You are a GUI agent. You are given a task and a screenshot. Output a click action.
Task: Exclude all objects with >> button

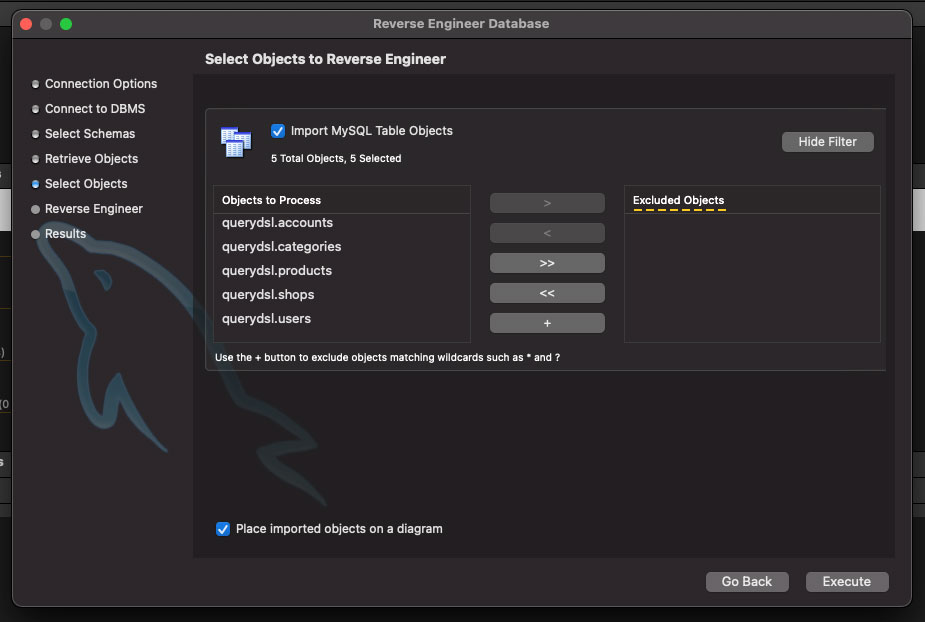point(547,263)
